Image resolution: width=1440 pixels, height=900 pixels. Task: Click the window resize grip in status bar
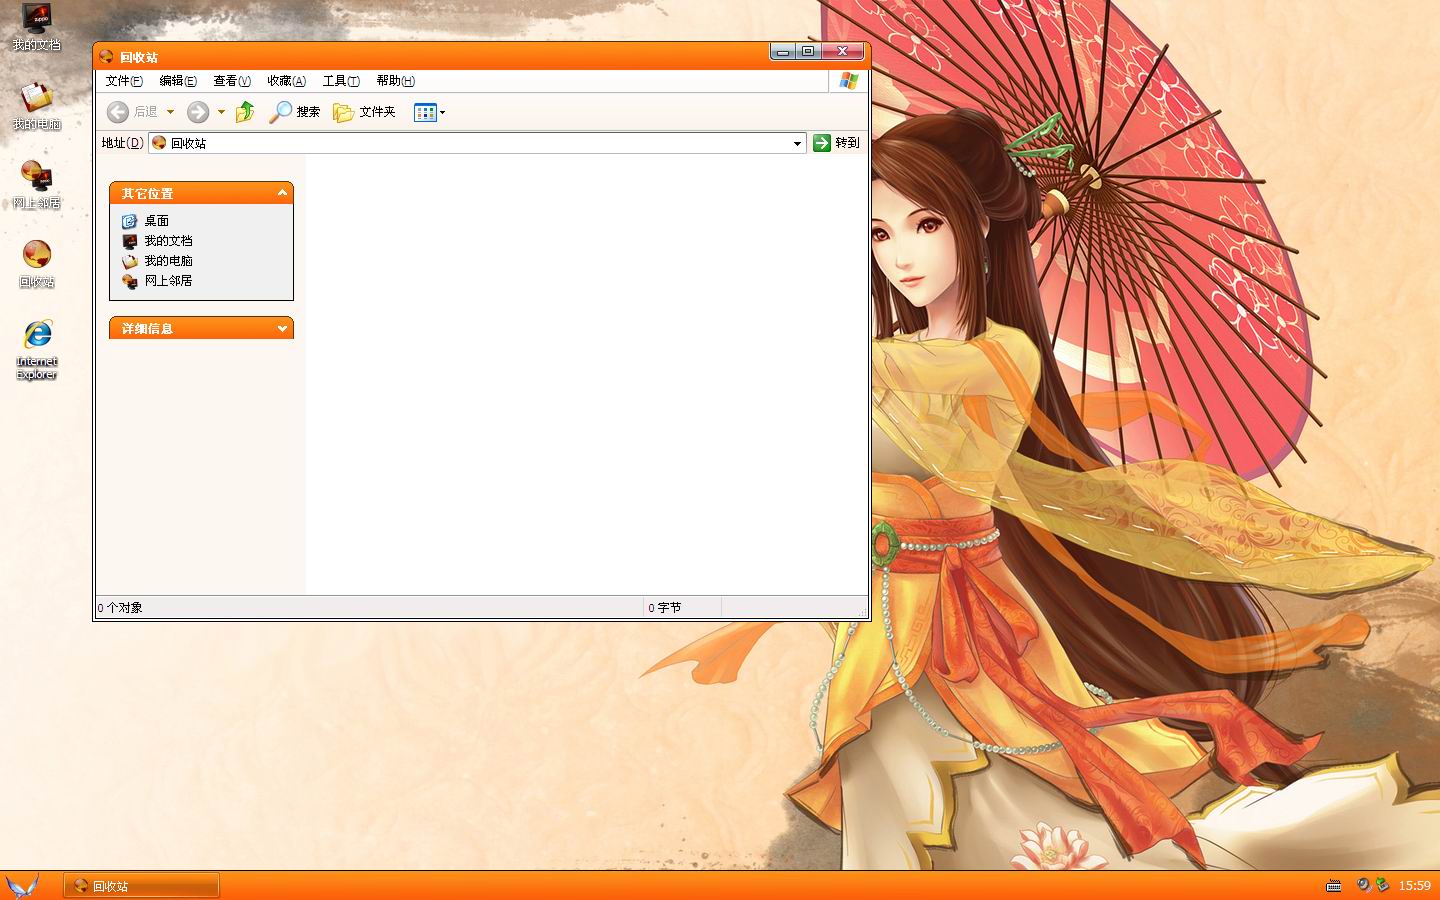pos(861,611)
